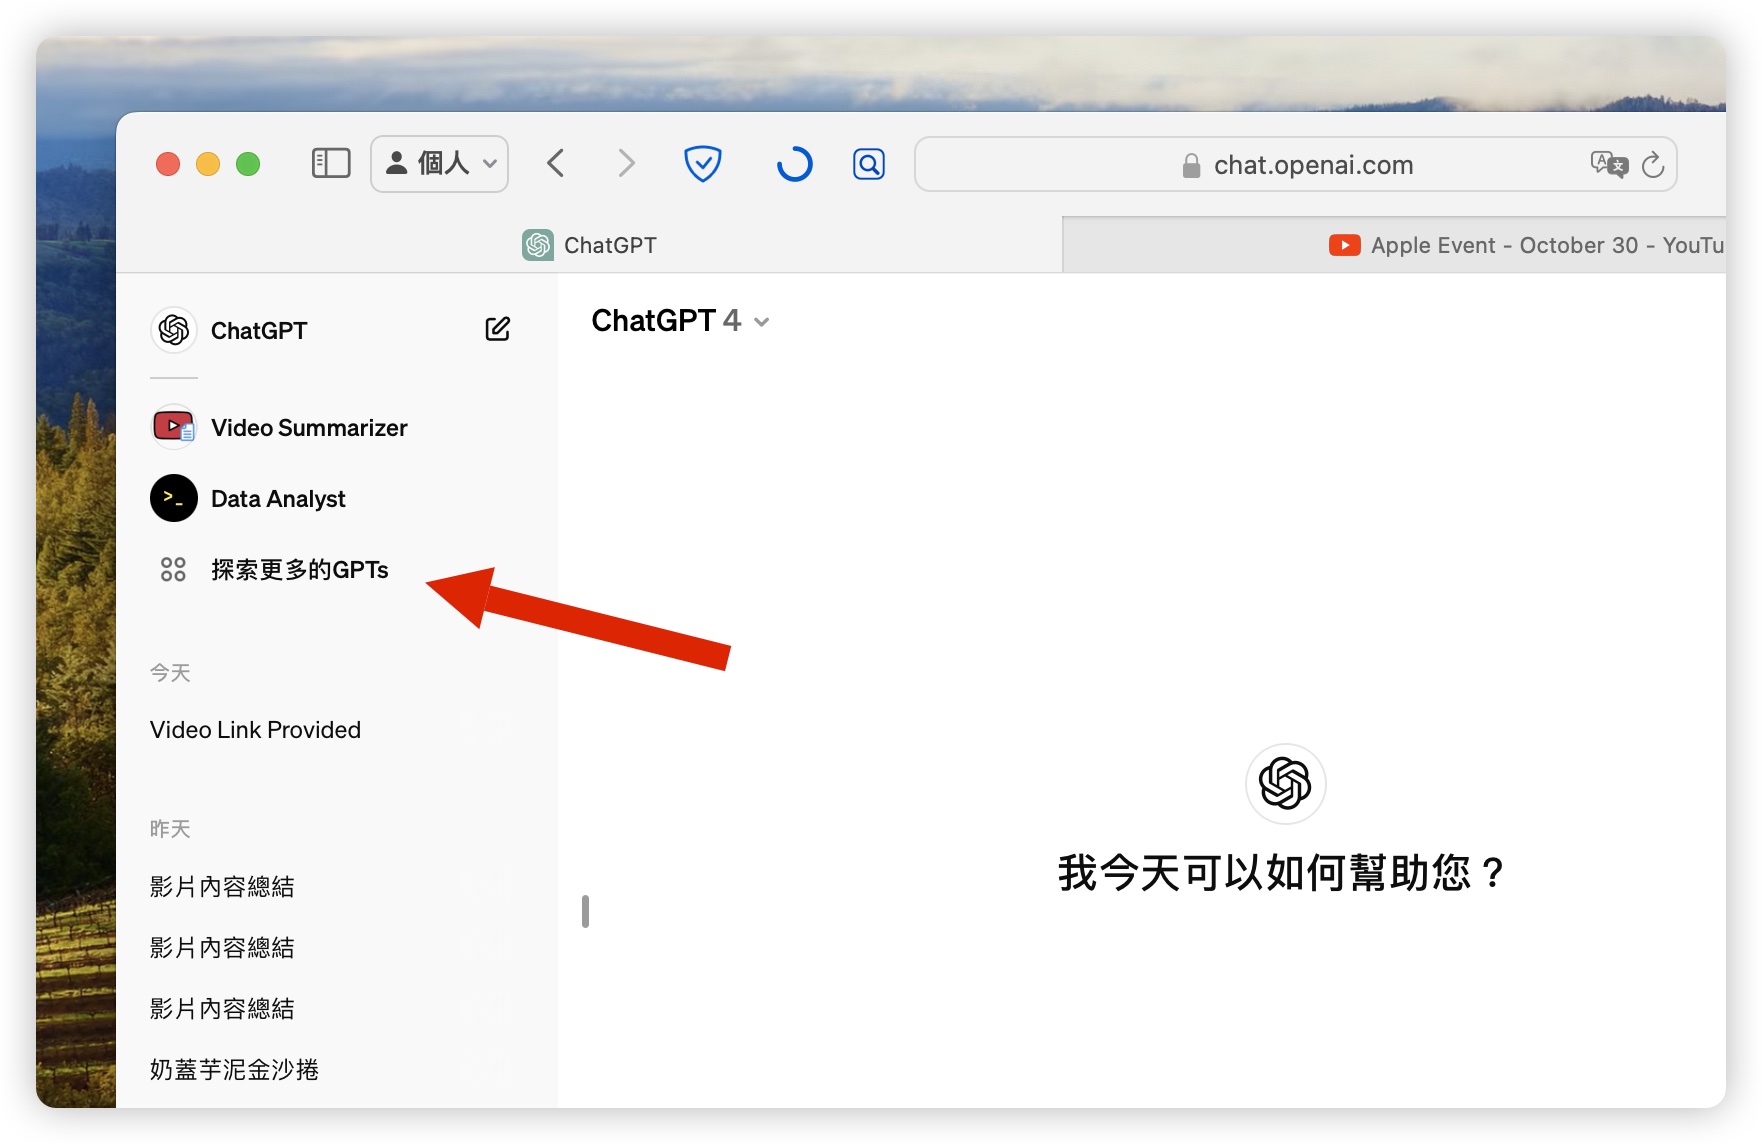Open the 個人 profile dropdown
Screen dimensions: 1762x1144
[x=440, y=163]
